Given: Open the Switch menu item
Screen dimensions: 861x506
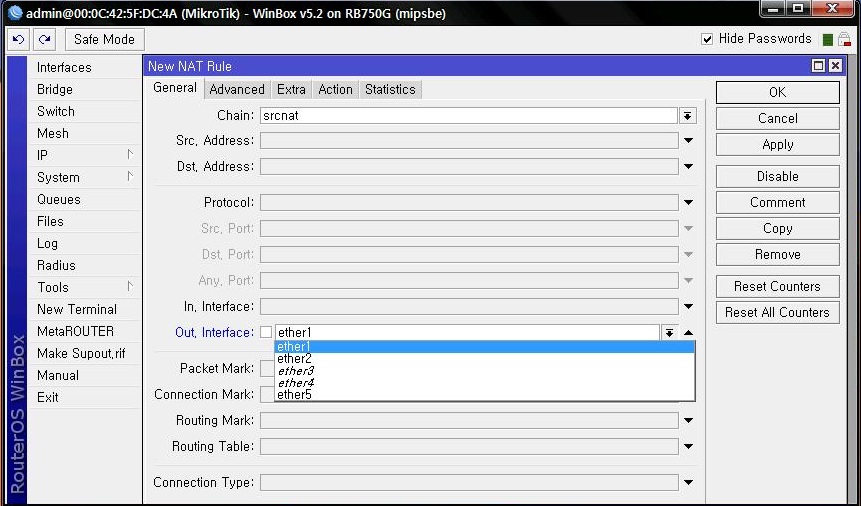Looking at the screenshot, I should click(85, 112).
